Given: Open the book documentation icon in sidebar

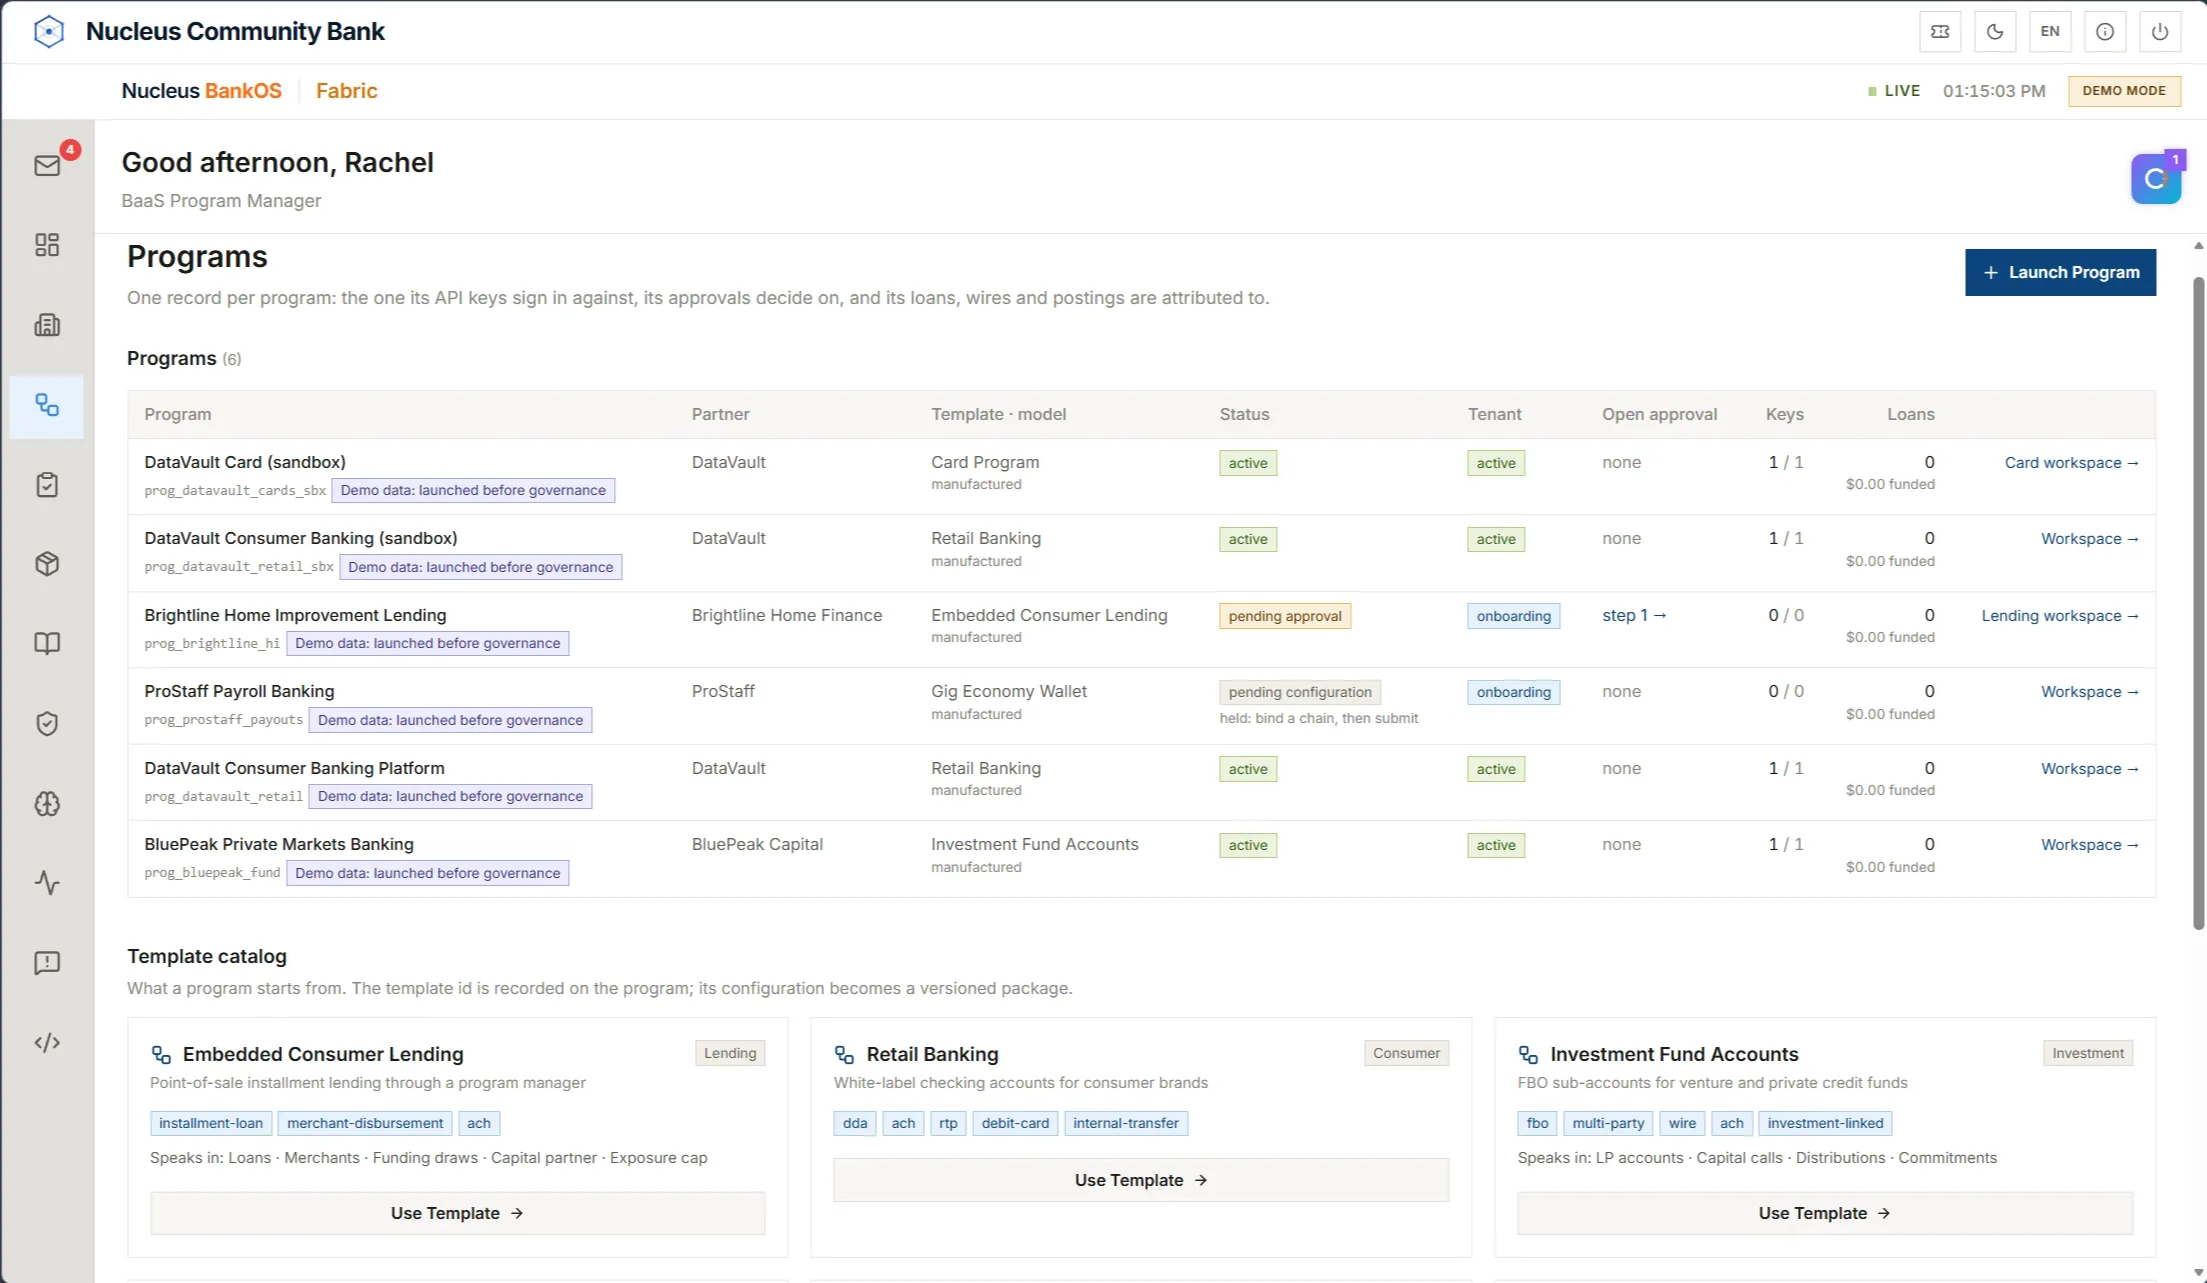Looking at the screenshot, I should click(x=47, y=643).
